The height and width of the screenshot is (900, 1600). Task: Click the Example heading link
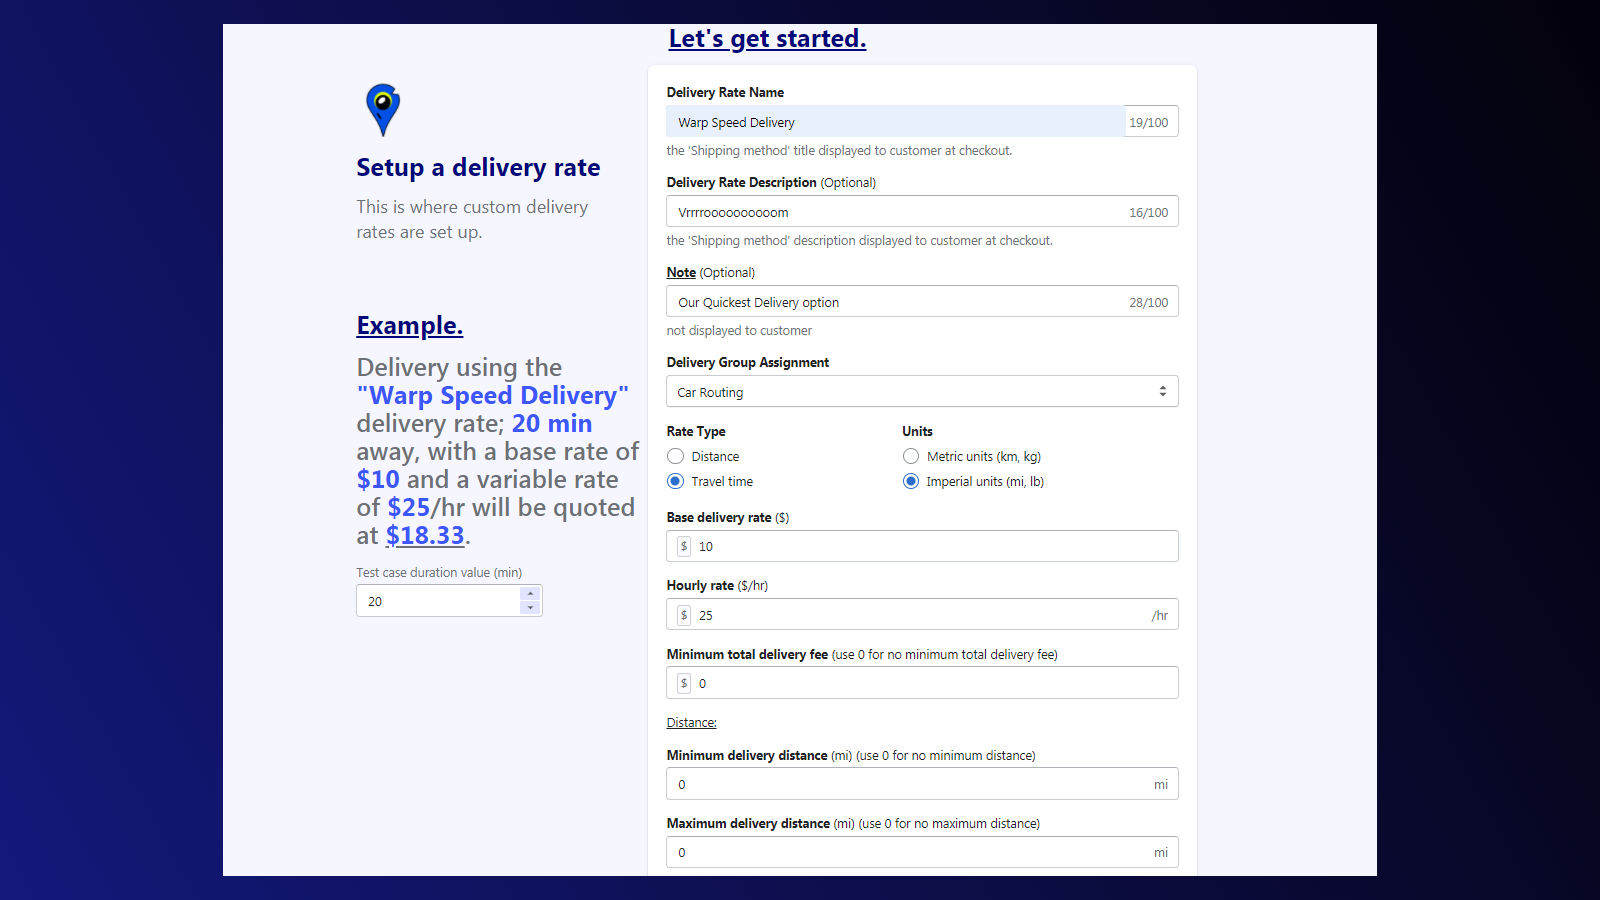(410, 325)
